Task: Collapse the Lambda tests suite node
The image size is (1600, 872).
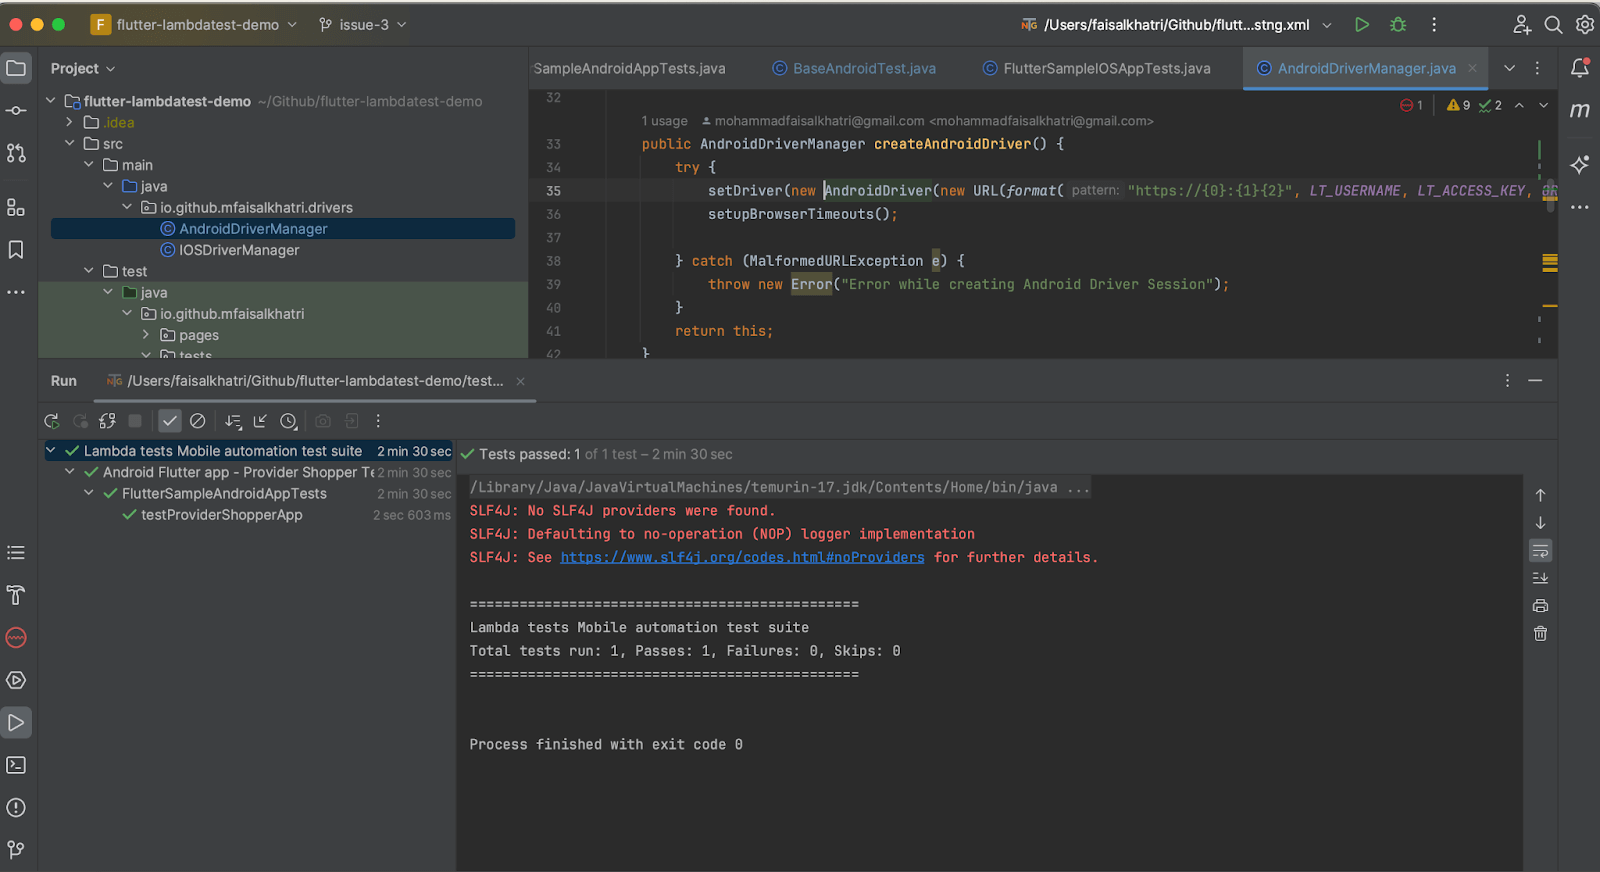Action: 50,451
